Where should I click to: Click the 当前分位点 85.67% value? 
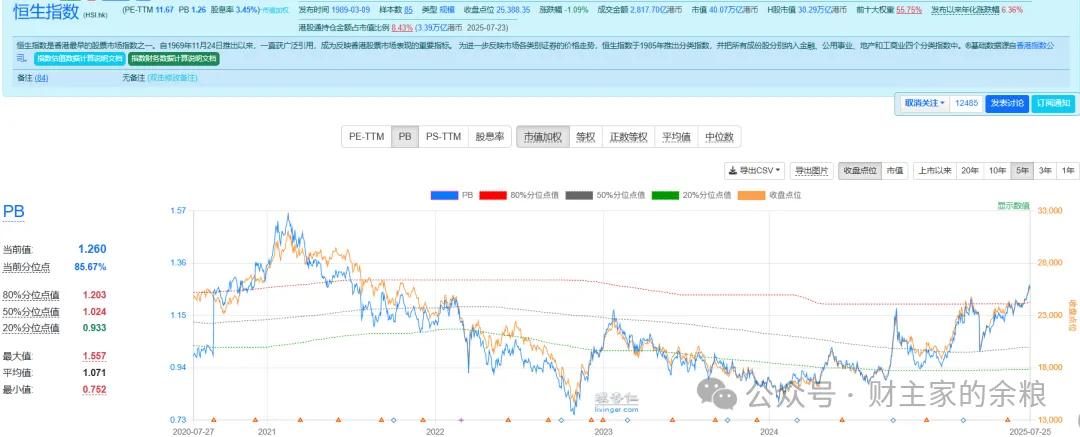tap(90, 267)
